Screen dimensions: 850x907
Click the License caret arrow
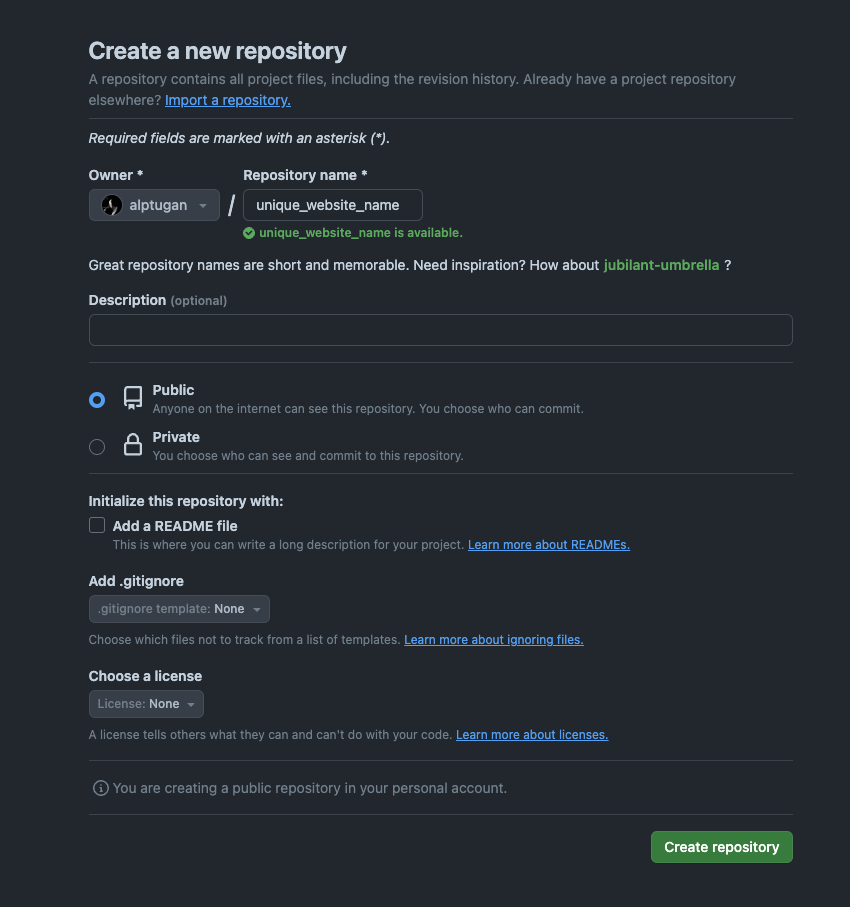(x=191, y=704)
